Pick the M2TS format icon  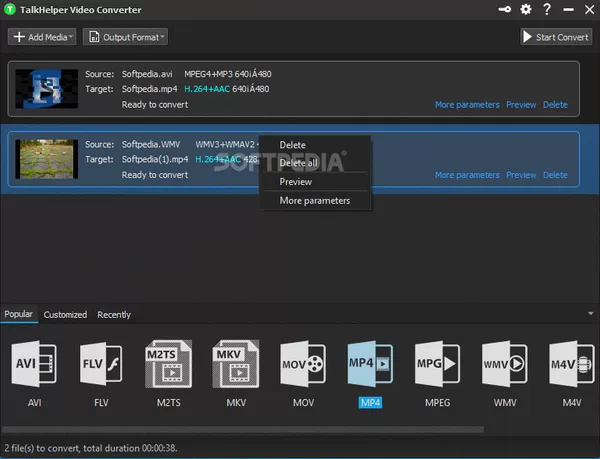pos(168,364)
